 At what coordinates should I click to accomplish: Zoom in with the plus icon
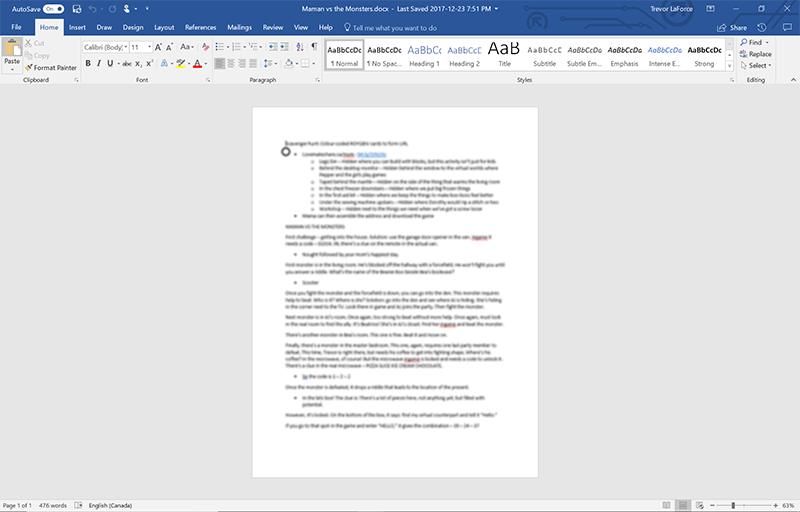click(776, 505)
